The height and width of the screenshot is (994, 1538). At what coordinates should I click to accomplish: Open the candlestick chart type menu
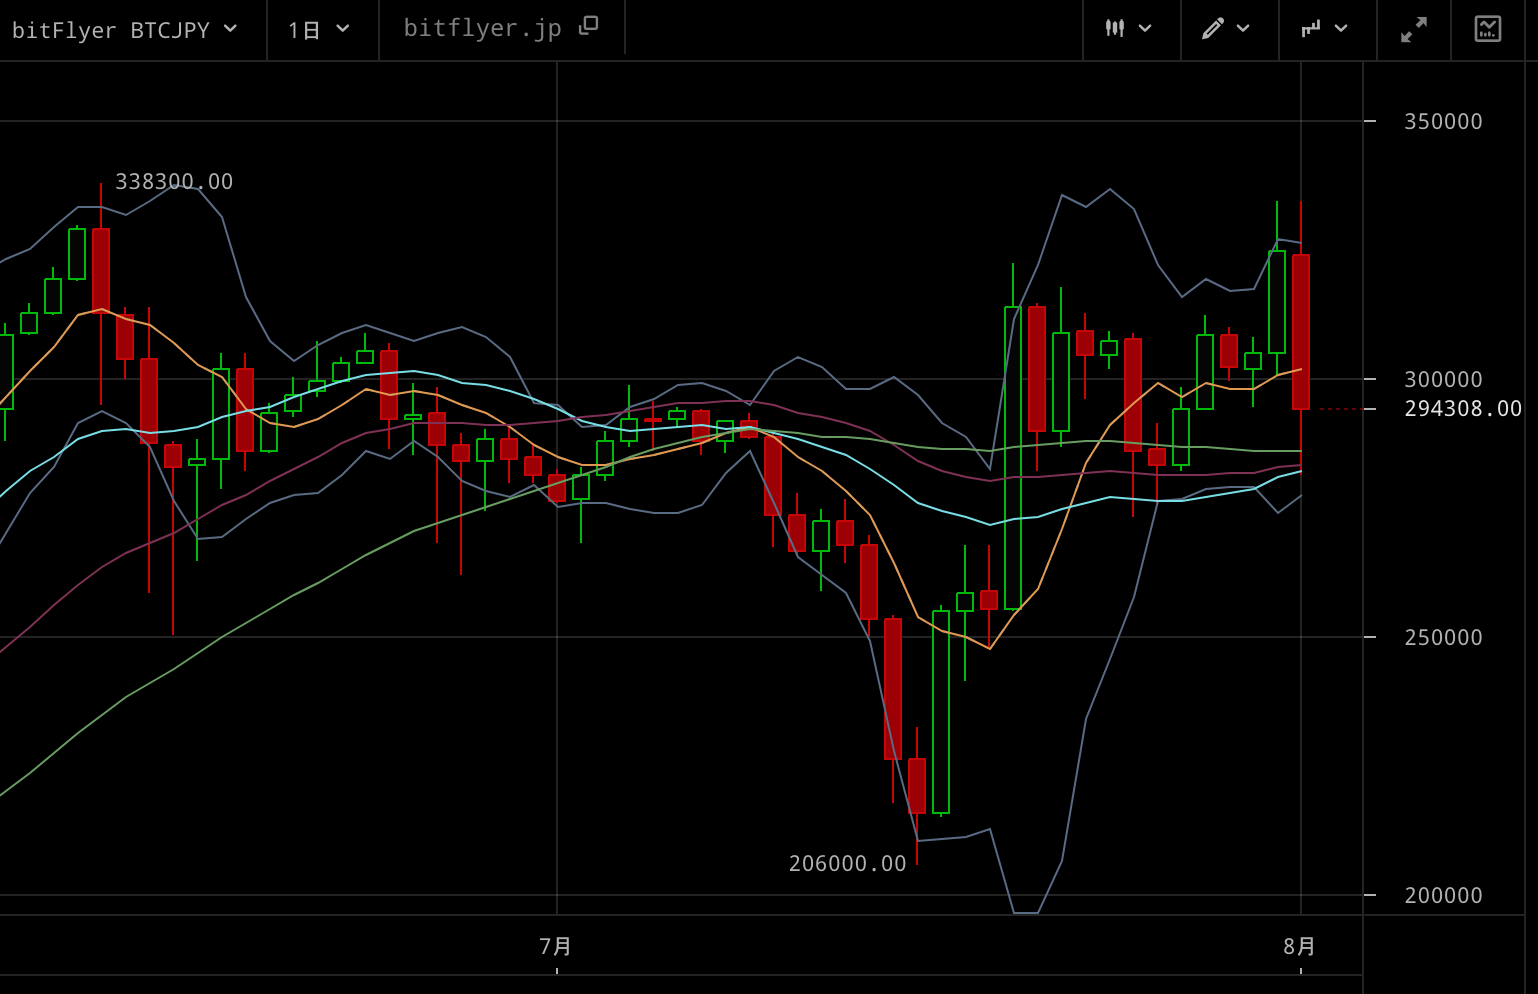1115,28
